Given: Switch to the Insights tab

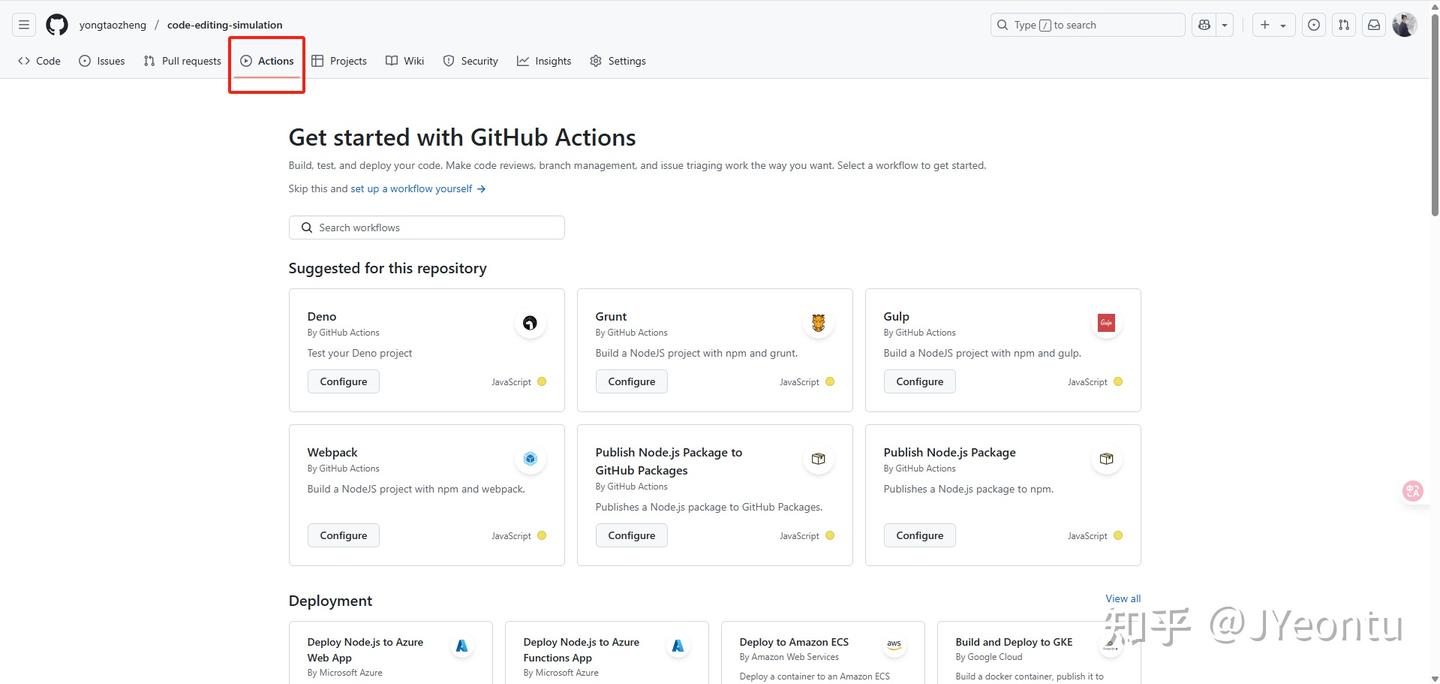Looking at the screenshot, I should tap(544, 61).
